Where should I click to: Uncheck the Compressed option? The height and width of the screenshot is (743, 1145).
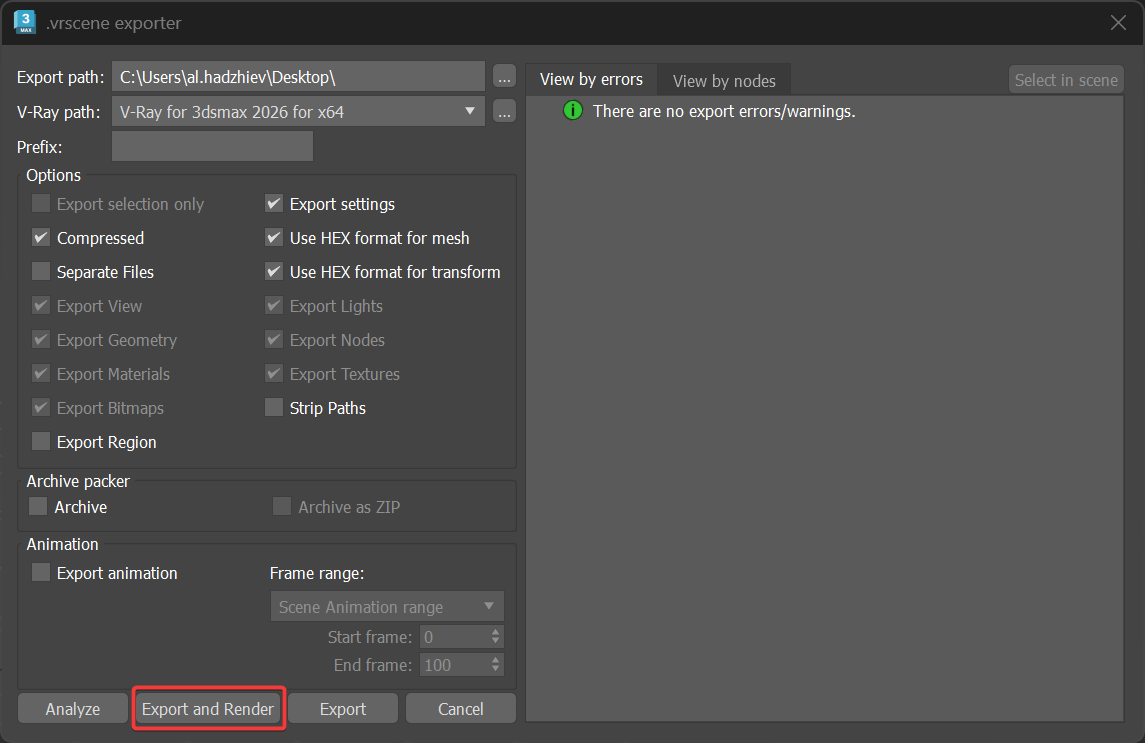[40, 238]
